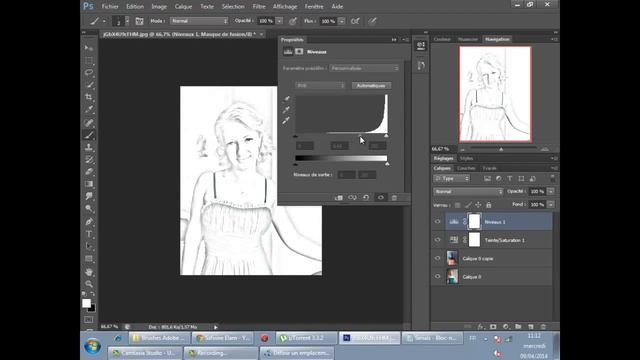Select the Rectangular Marquee tool
The height and width of the screenshot is (360, 640).
[89, 60]
